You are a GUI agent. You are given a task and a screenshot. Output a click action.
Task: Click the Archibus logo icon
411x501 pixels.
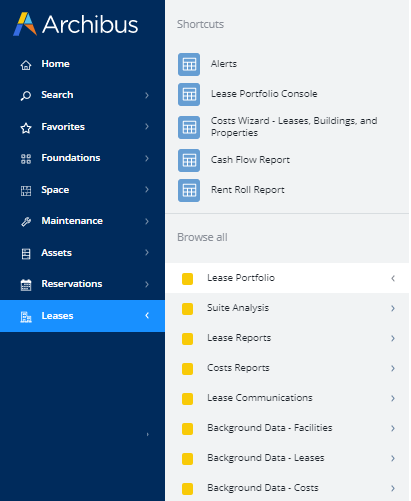[25, 24]
